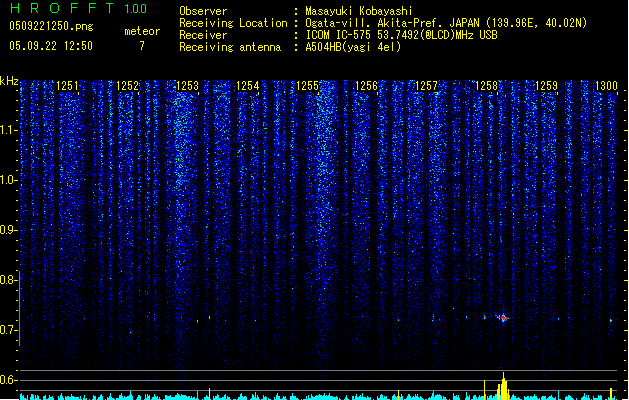Image resolution: width=629 pixels, height=400 pixels.
Task: Click the 1259 time marker
Action: tap(546, 86)
